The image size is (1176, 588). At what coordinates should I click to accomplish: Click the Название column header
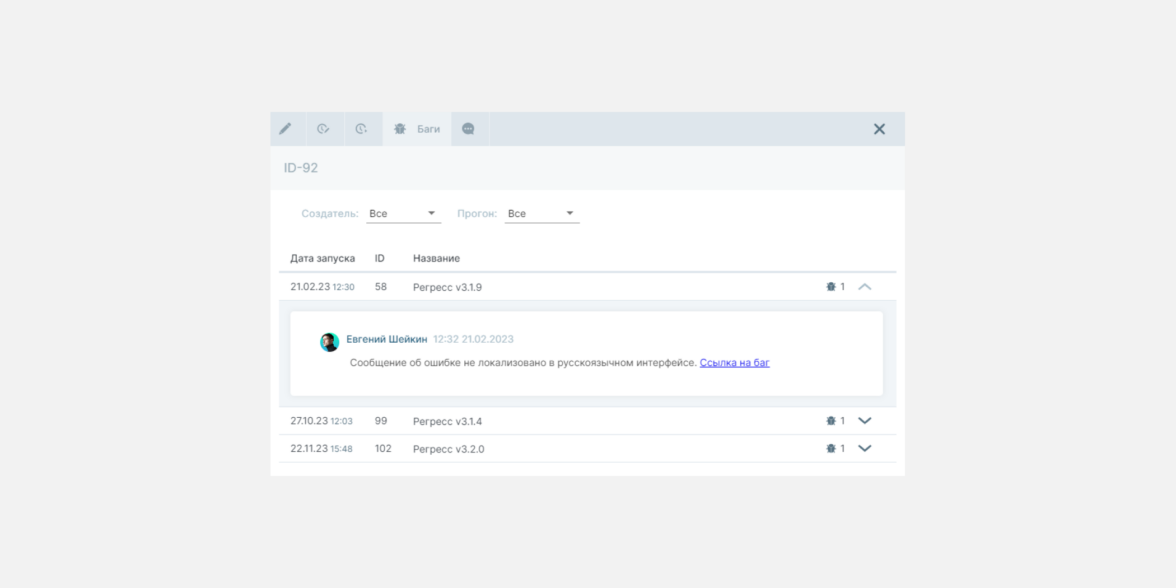click(436, 259)
